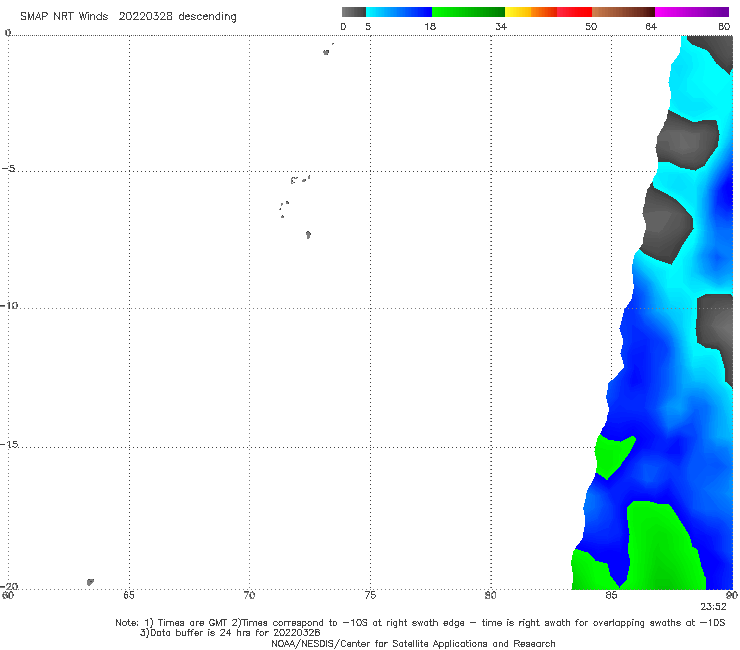740x650 pixels.
Task: Click the gray segment of the color bar
Action: pos(354,12)
